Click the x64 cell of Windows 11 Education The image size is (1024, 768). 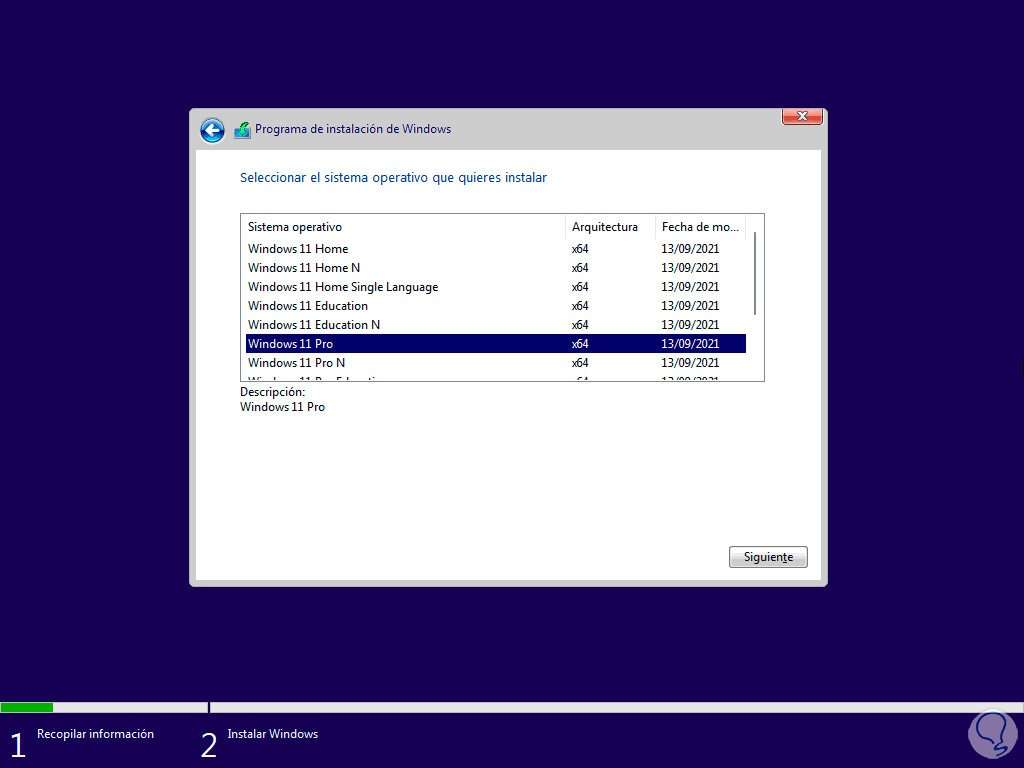(x=580, y=306)
